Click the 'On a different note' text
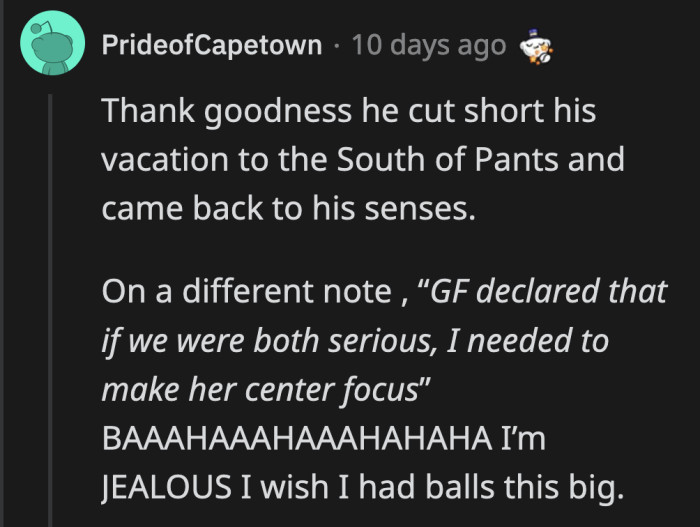This screenshot has height=527, width=700. tap(256, 293)
